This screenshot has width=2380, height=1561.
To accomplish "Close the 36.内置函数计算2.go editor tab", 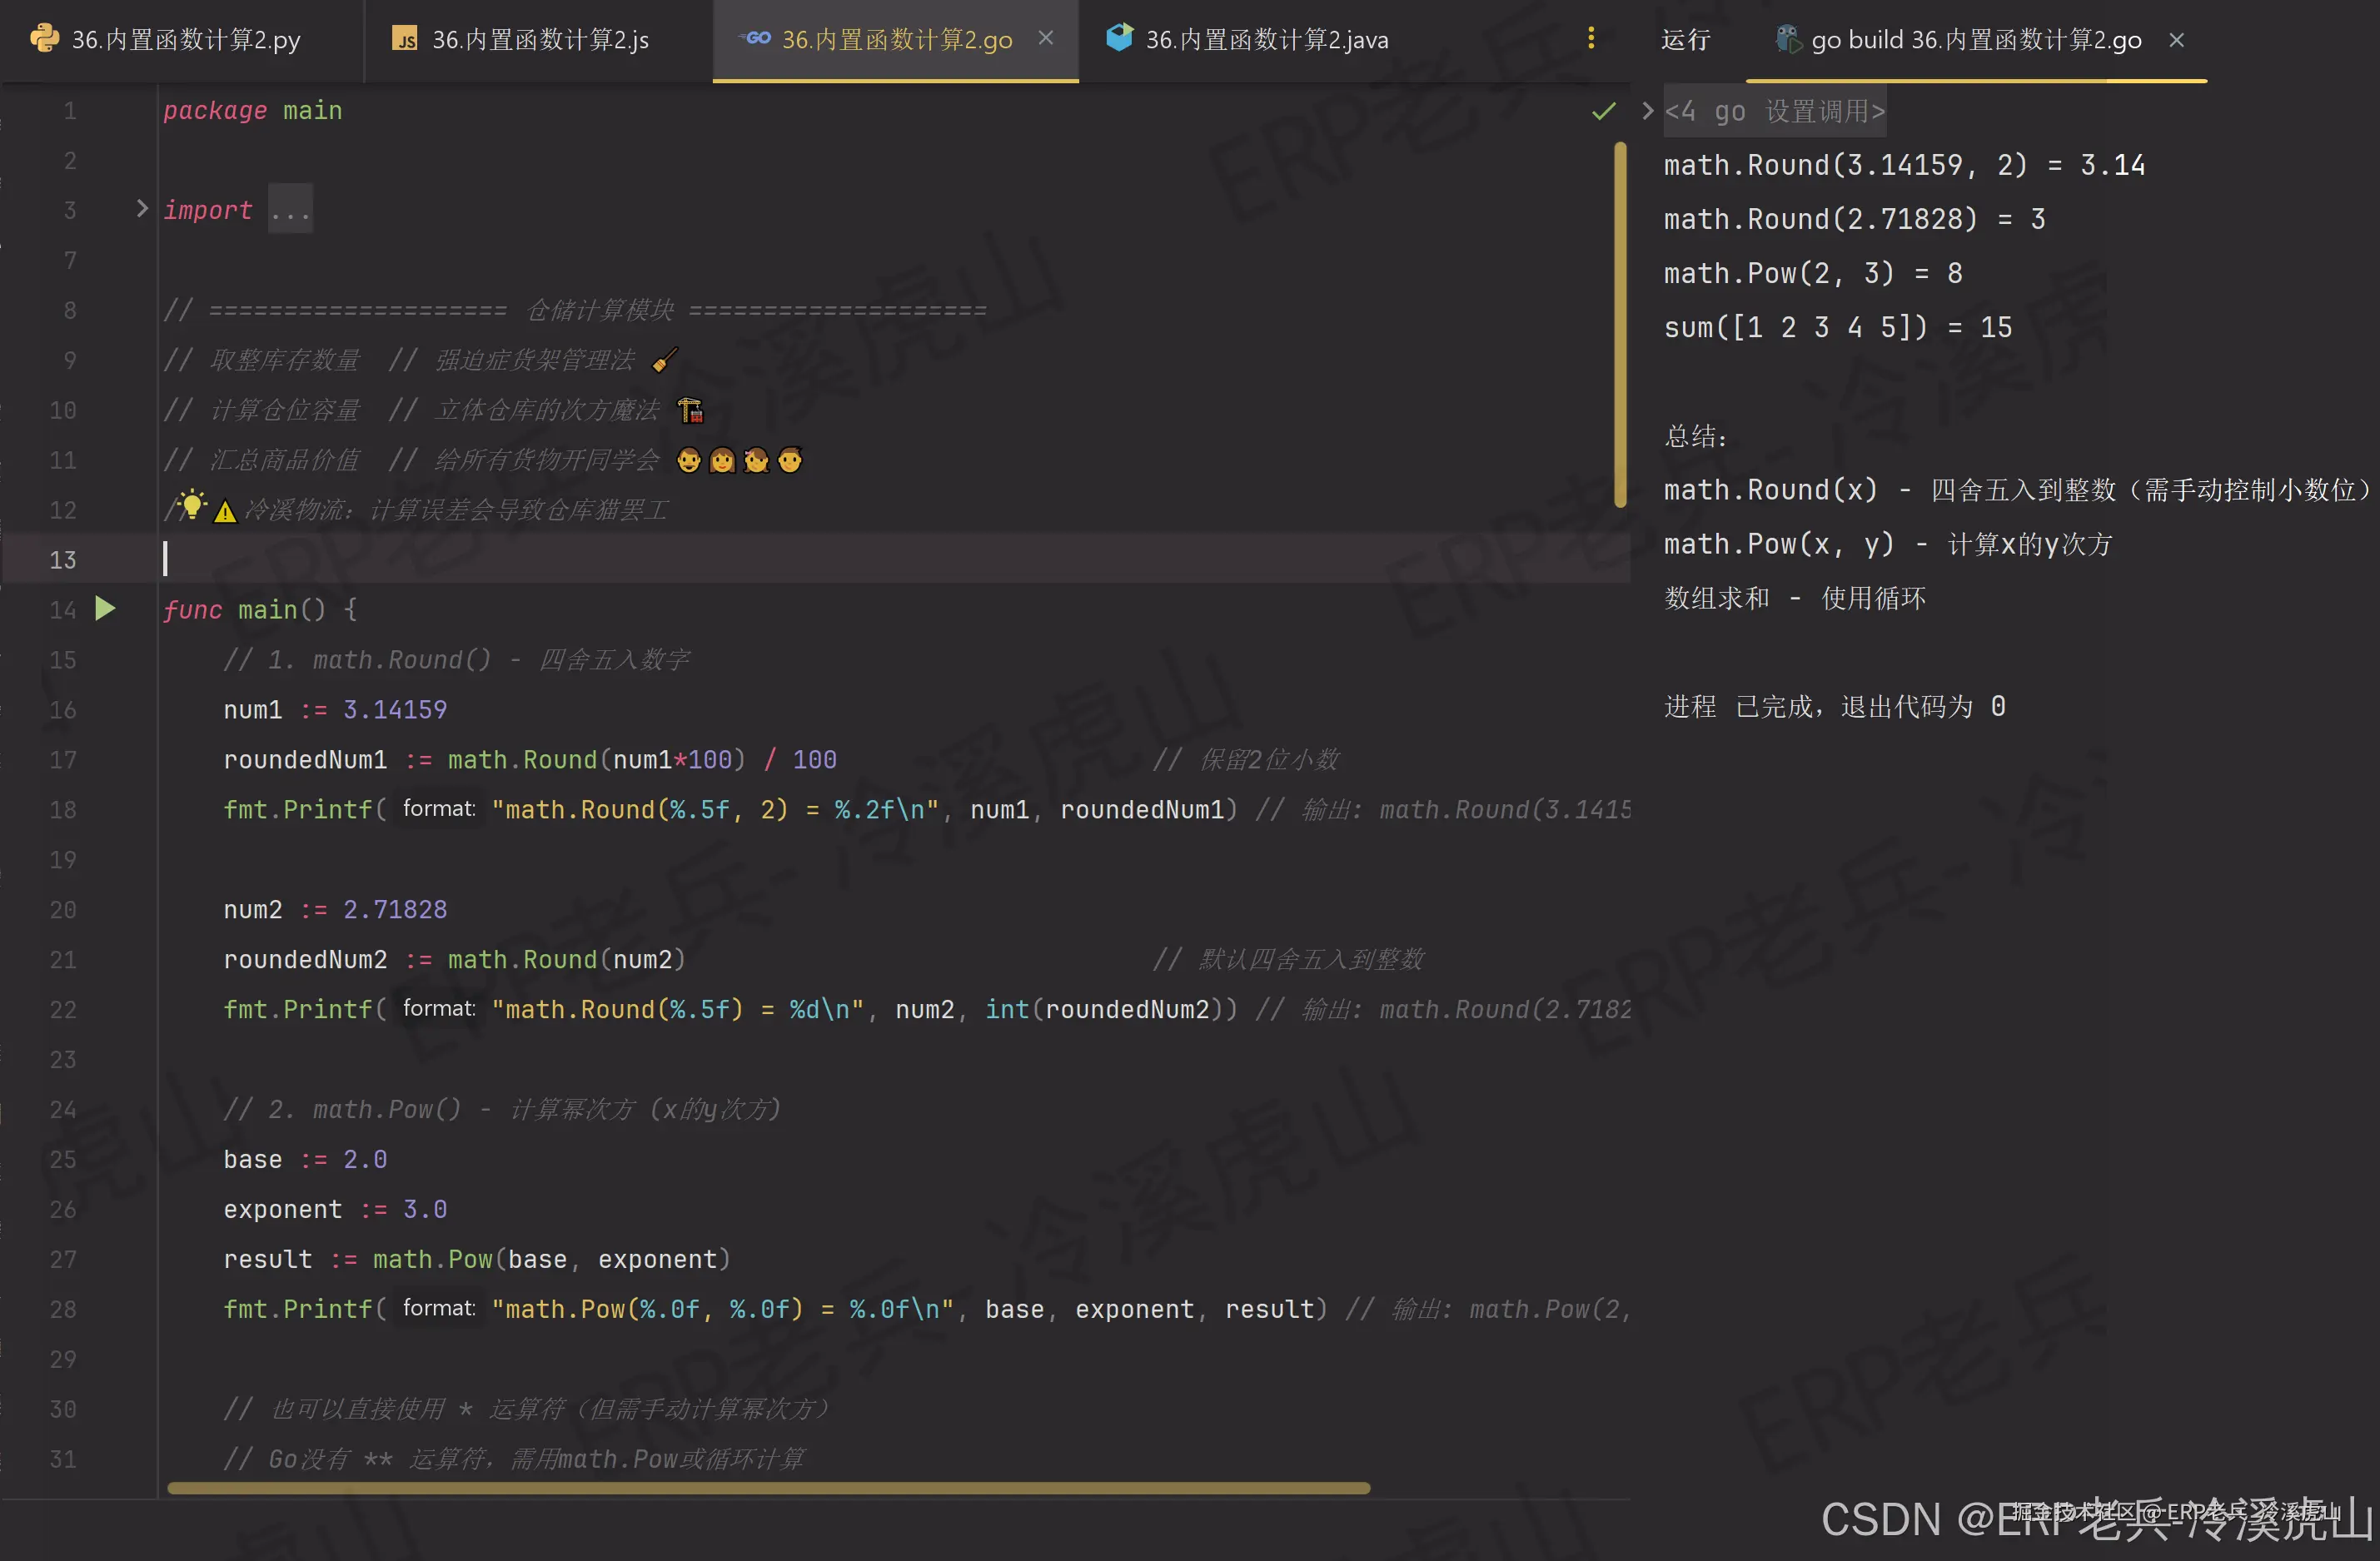I will point(1046,38).
